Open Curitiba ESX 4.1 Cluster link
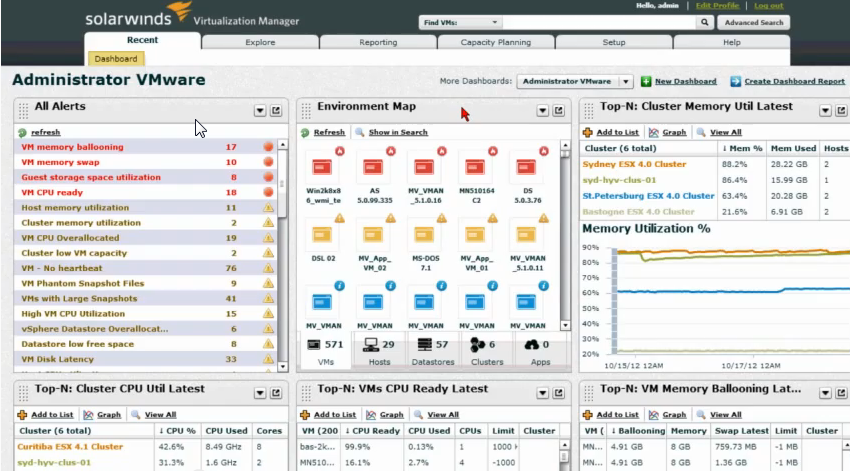This screenshot has width=850, height=471. 70,447
